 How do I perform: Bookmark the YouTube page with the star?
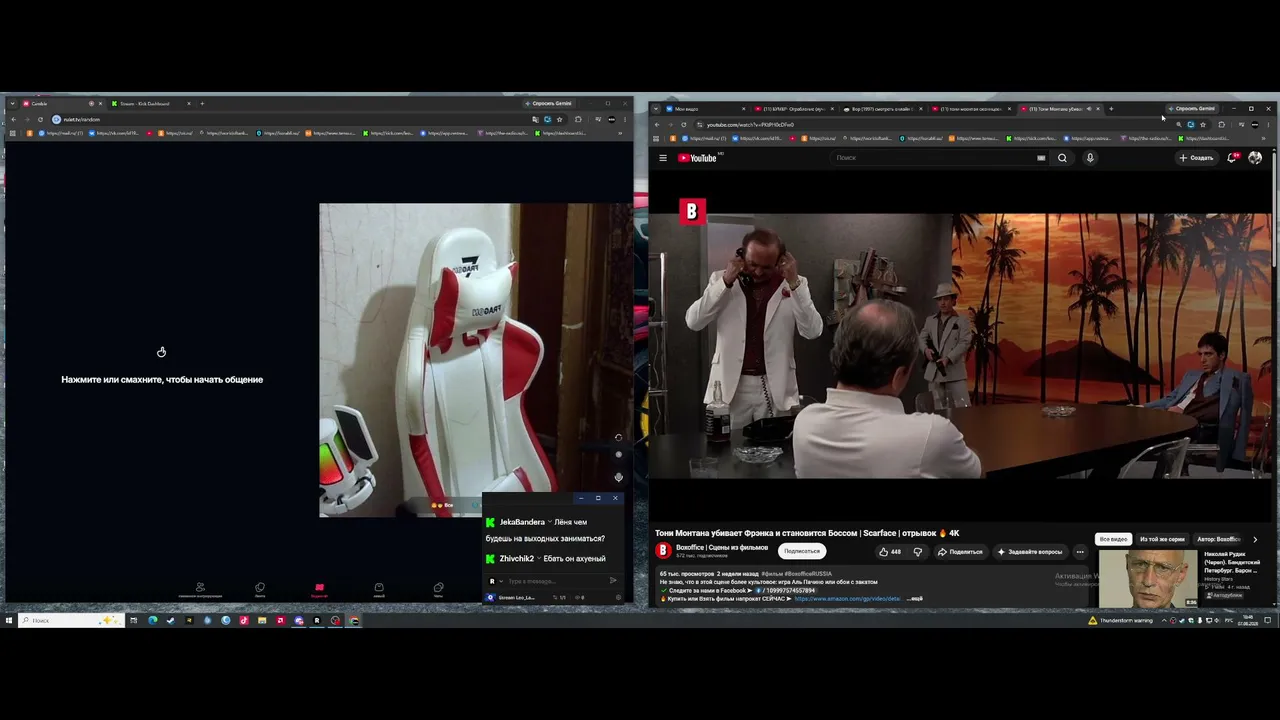pyautogui.click(x=1203, y=125)
